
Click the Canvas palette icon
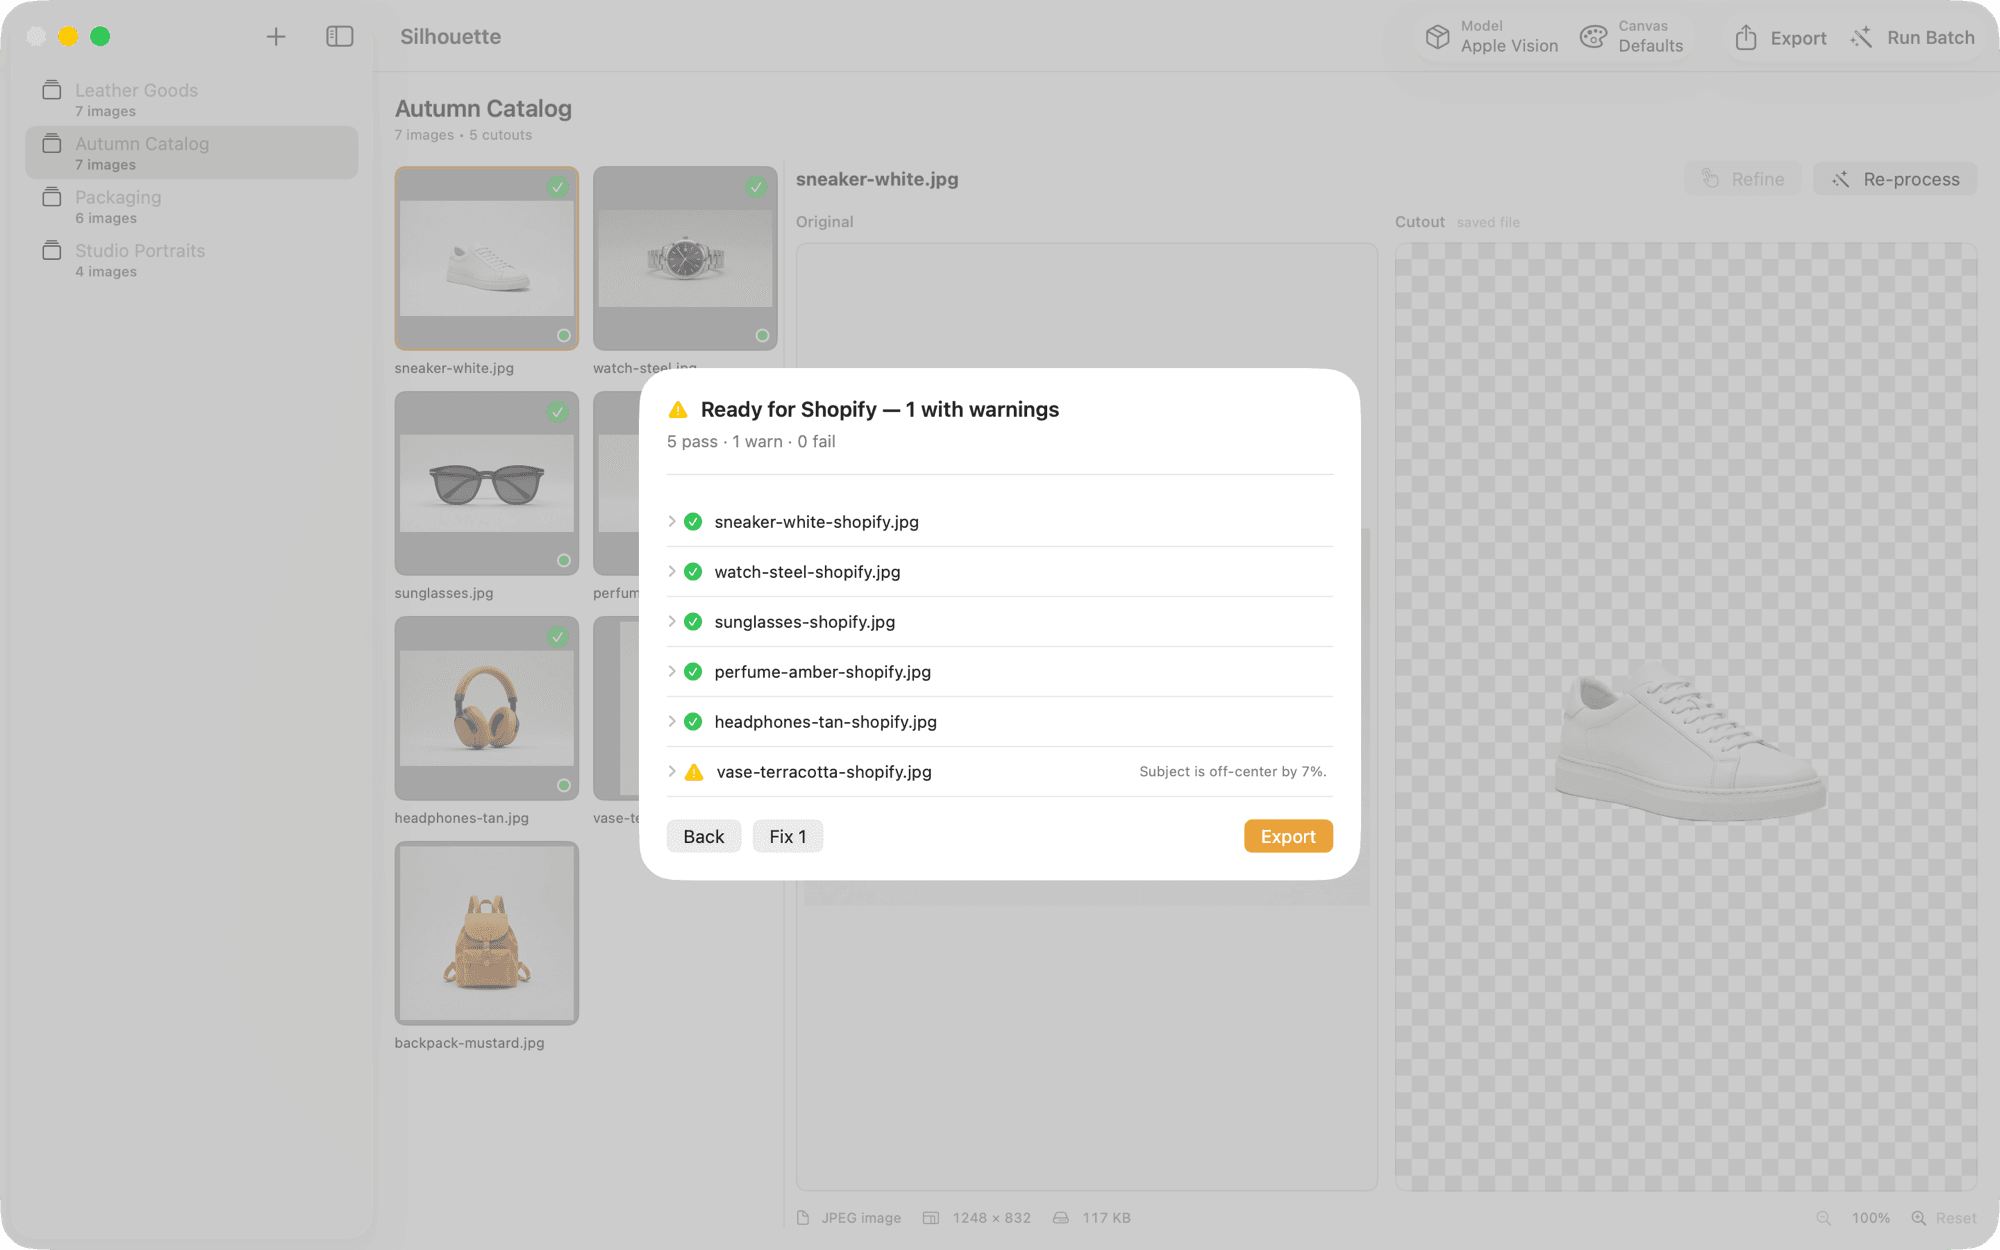click(1593, 37)
